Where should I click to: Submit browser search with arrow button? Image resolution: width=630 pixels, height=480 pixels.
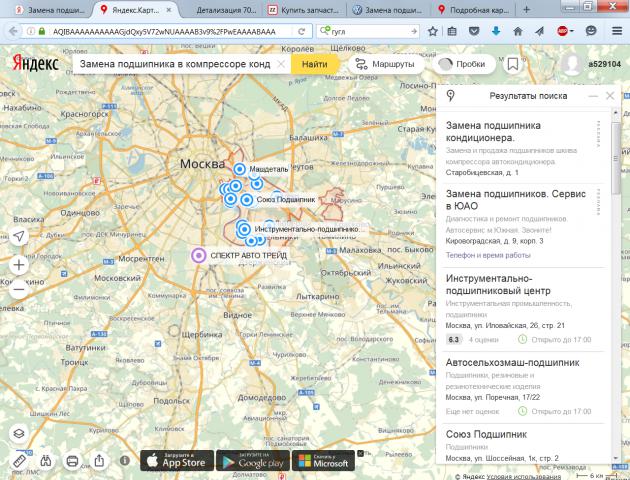click(x=414, y=31)
